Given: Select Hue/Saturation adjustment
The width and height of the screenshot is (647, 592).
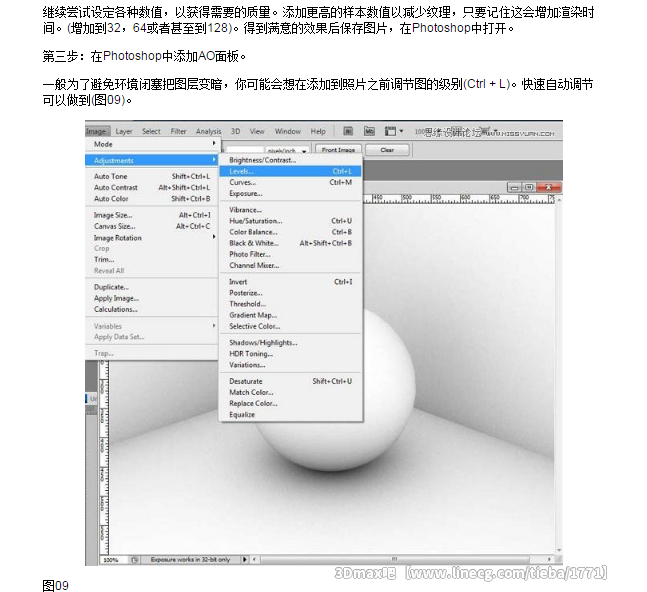Looking at the screenshot, I should [290, 221].
